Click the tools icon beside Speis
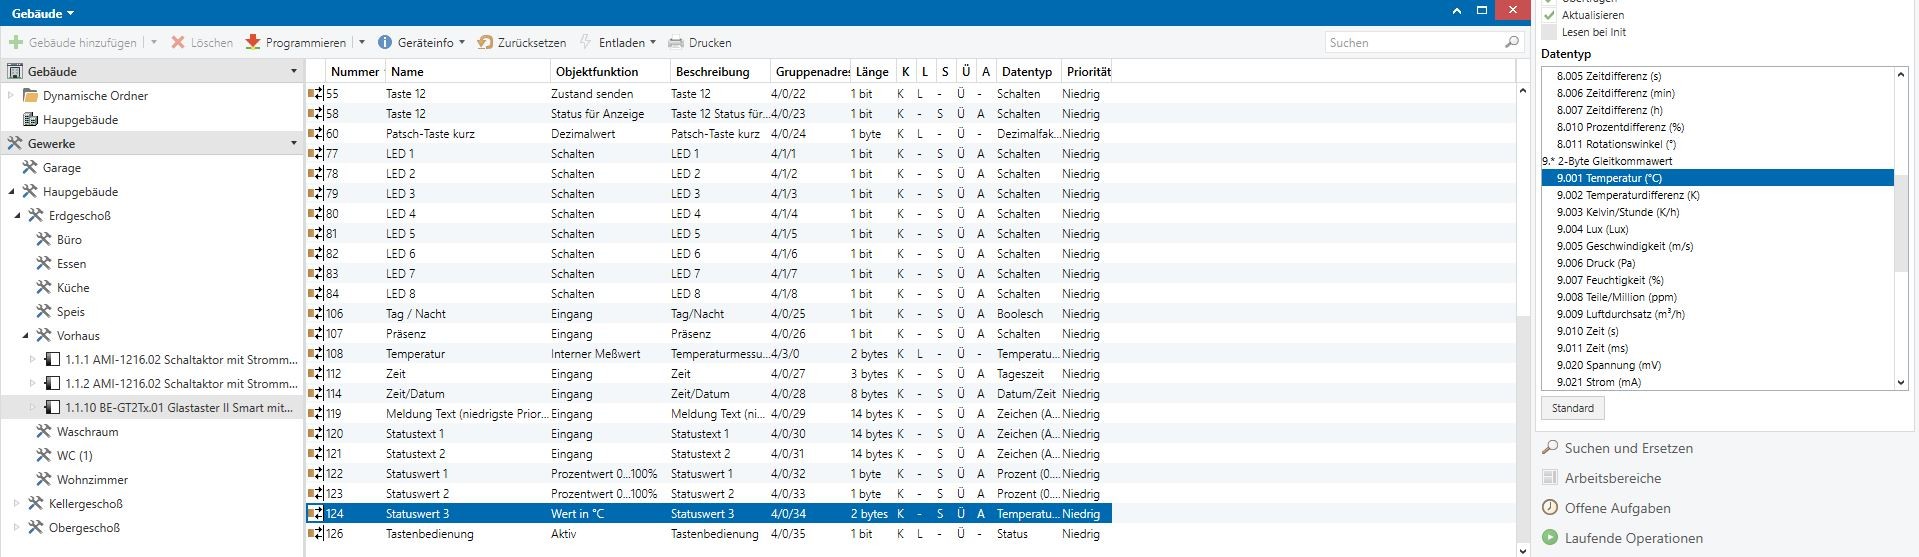The image size is (1919, 557). tap(43, 312)
